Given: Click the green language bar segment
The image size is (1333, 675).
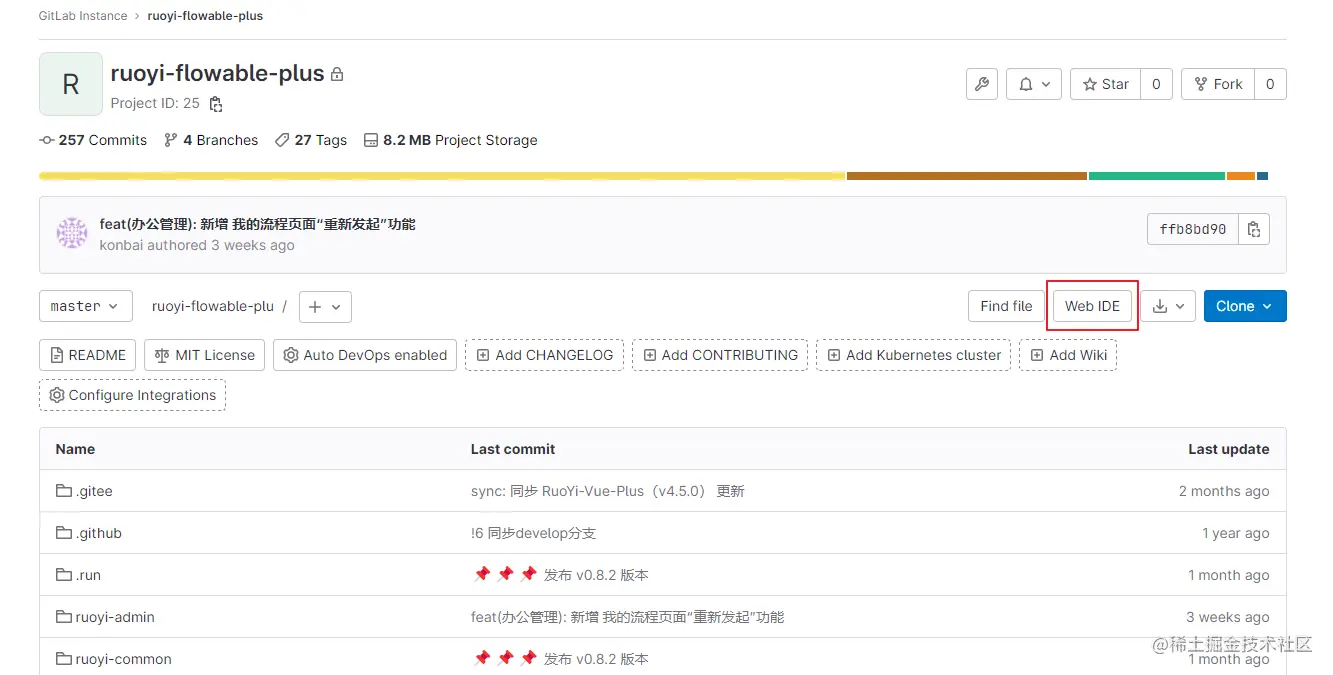Looking at the screenshot, I should 1157,176.
